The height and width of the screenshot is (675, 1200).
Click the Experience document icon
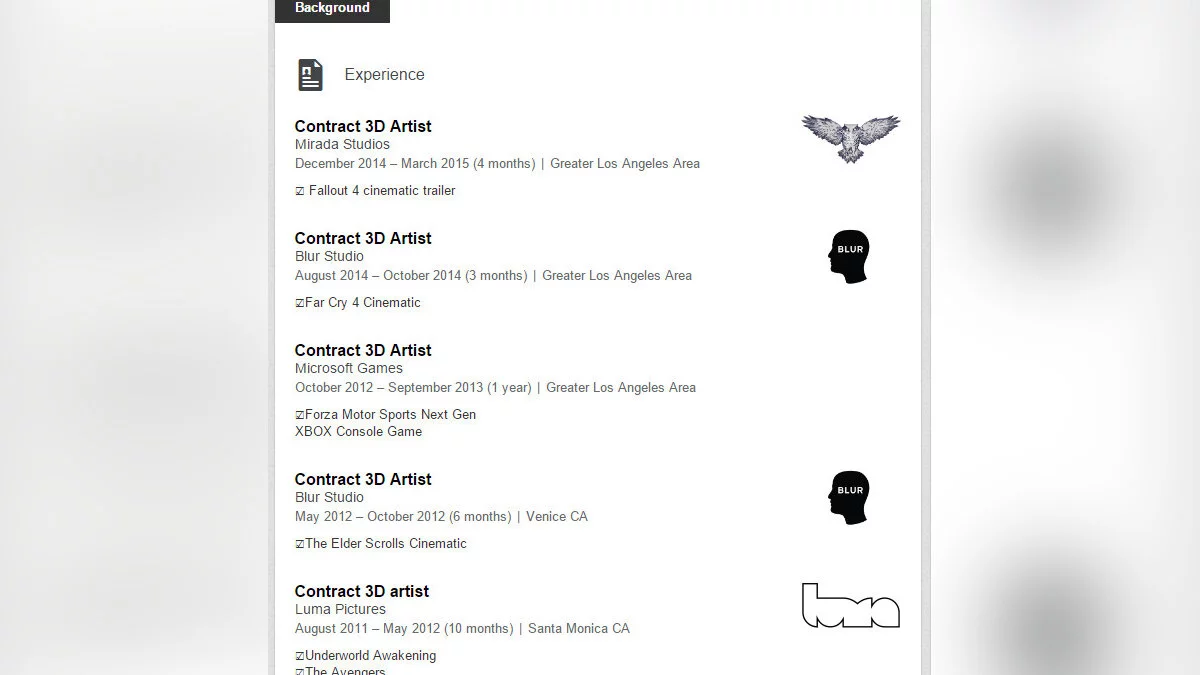click(x=310, y=75)
